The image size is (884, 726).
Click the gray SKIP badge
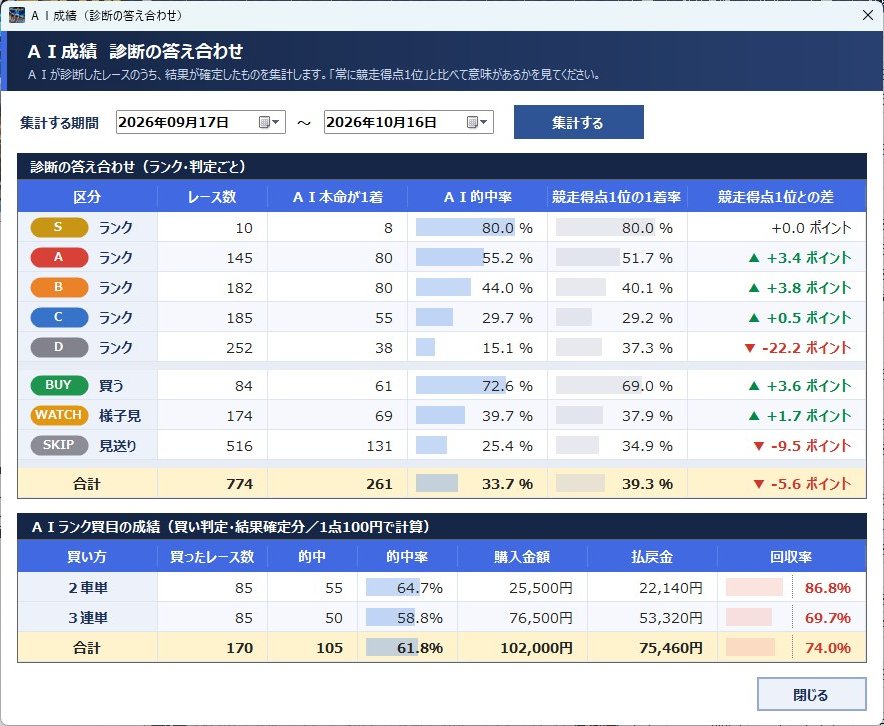59,445
